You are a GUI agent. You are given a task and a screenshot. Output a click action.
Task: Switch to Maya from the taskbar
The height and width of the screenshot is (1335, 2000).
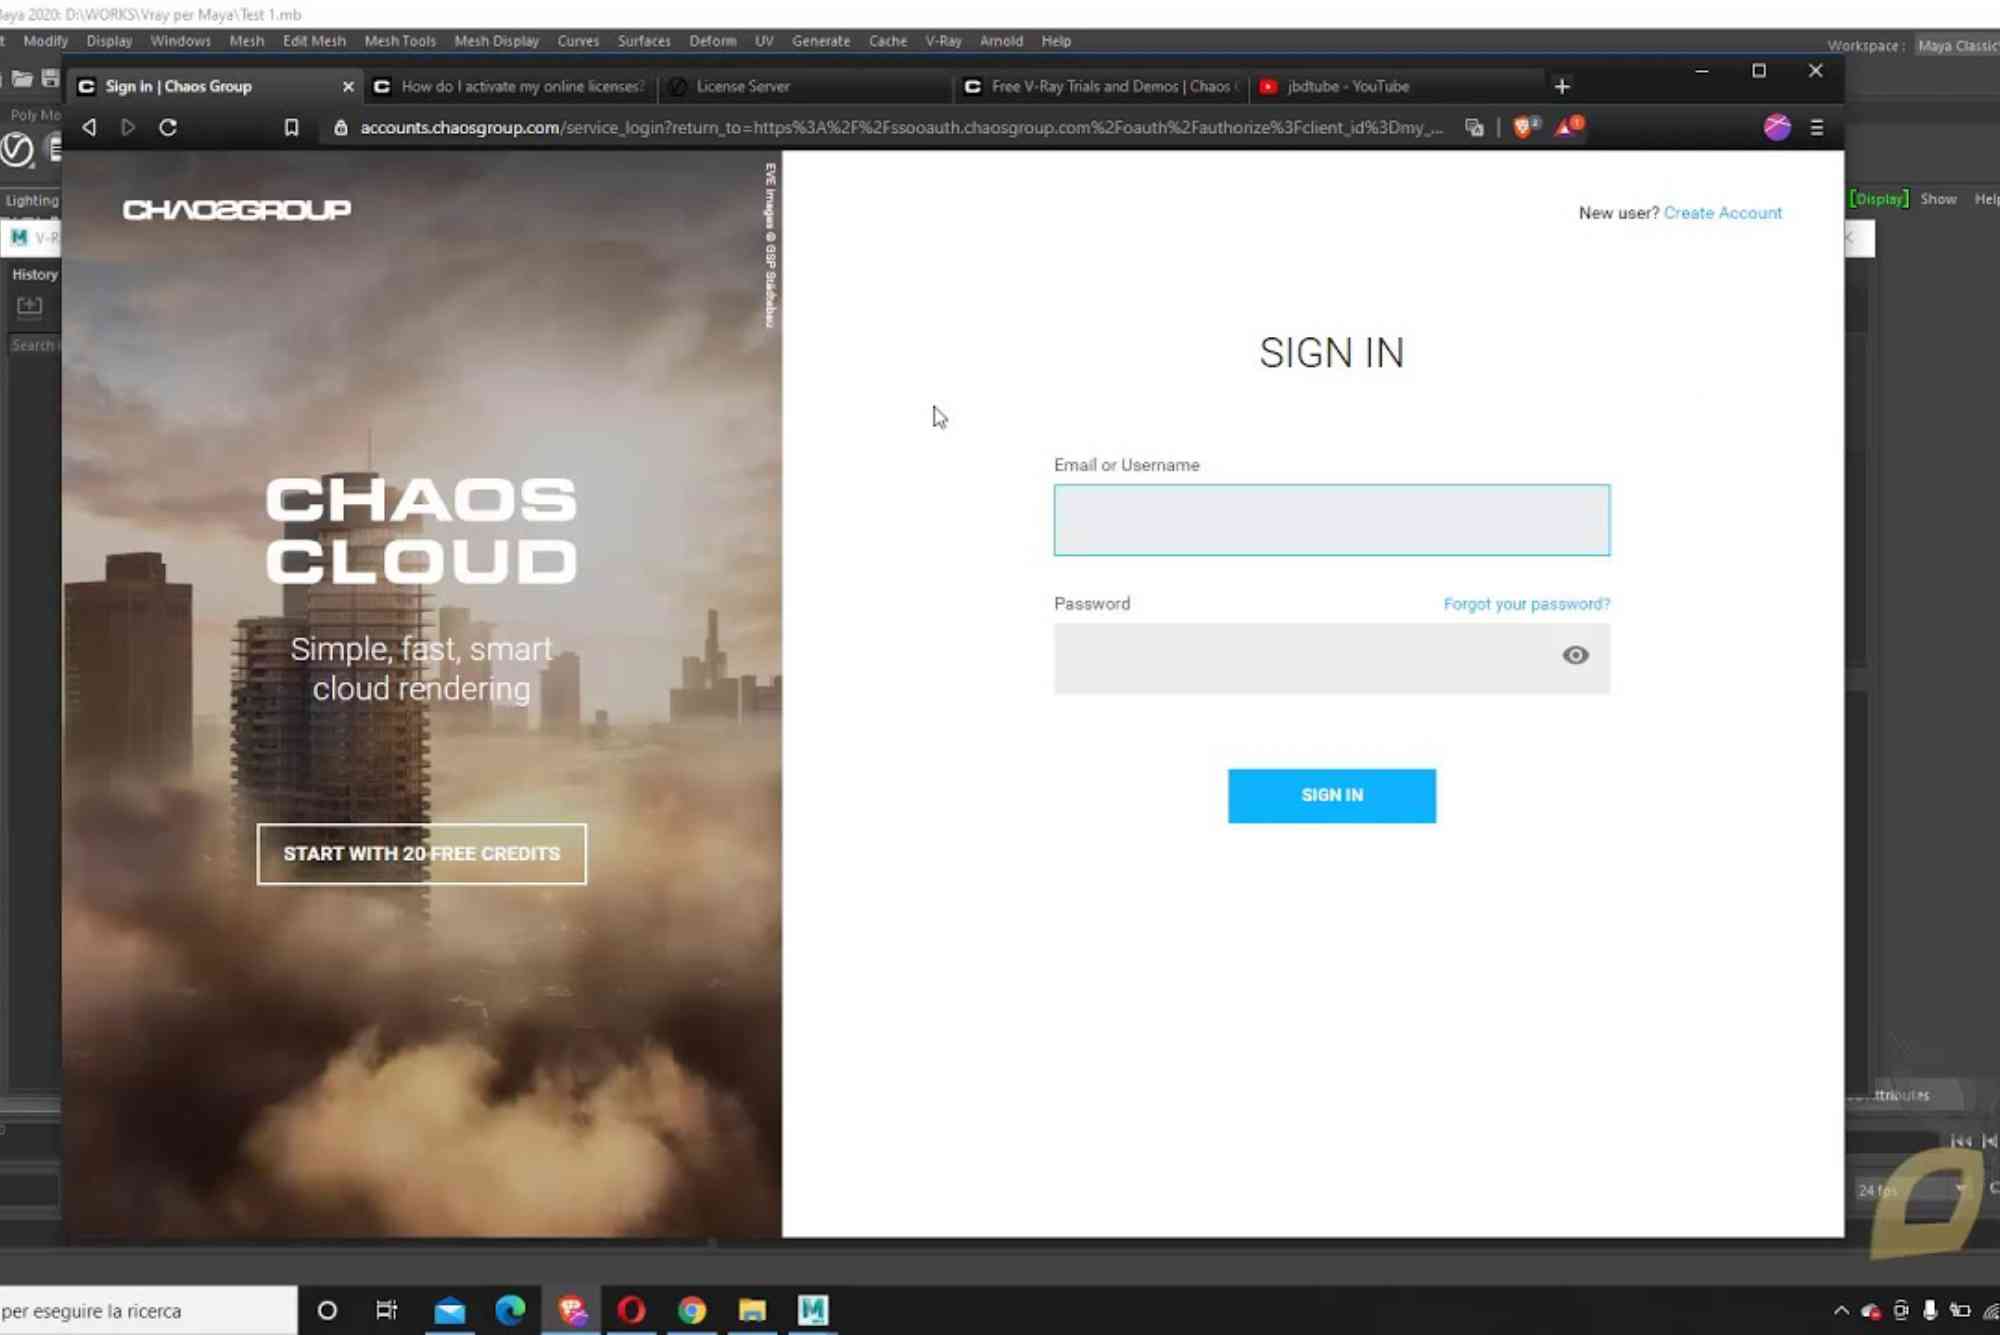tap(813, 1310)
